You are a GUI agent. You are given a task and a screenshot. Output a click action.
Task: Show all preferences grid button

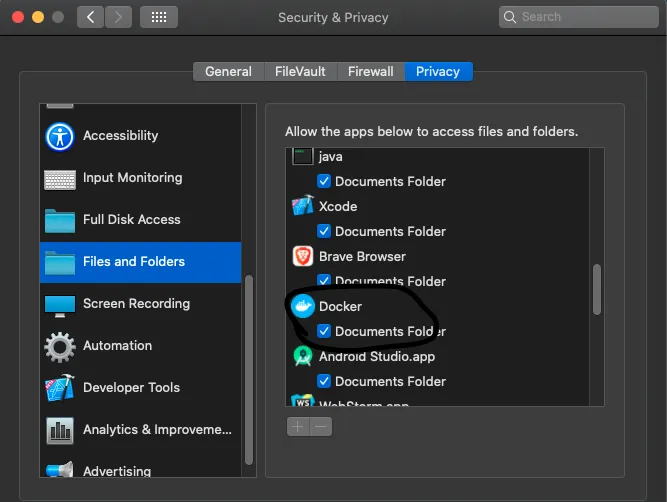158,17
